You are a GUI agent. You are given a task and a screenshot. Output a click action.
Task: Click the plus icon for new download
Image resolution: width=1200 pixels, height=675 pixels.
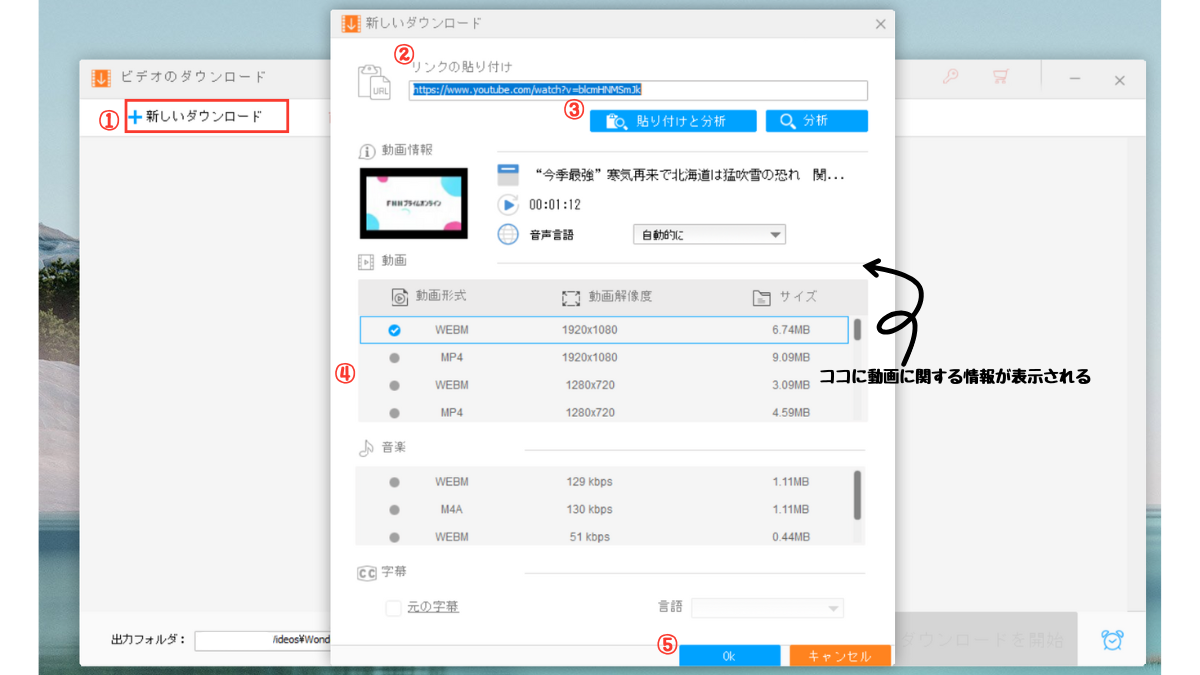coord(135,117)
